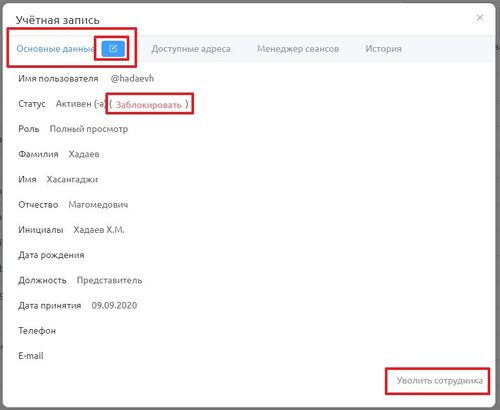The image size is (500, 410).
Task: Open the Доступные адреса tab
Action: pos(191,49)
